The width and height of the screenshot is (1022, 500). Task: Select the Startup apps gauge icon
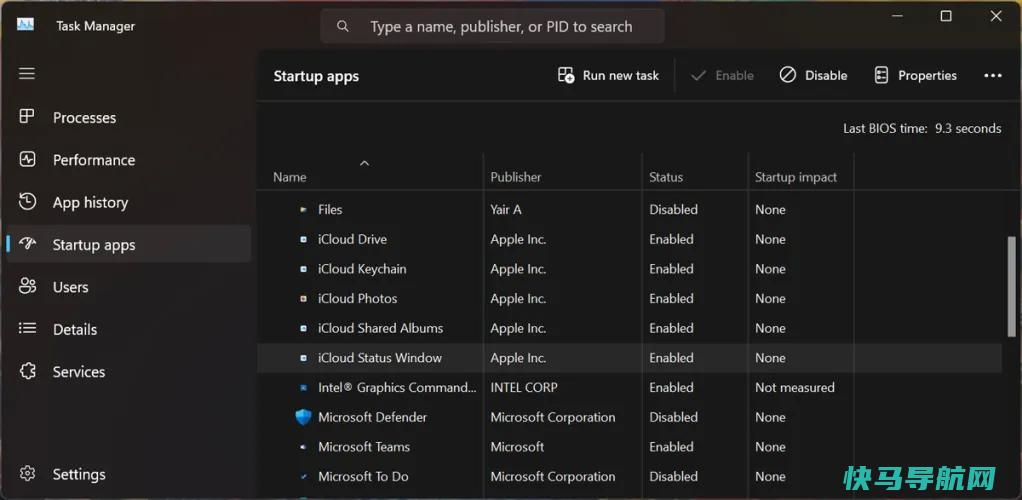(x=27, y=244)
